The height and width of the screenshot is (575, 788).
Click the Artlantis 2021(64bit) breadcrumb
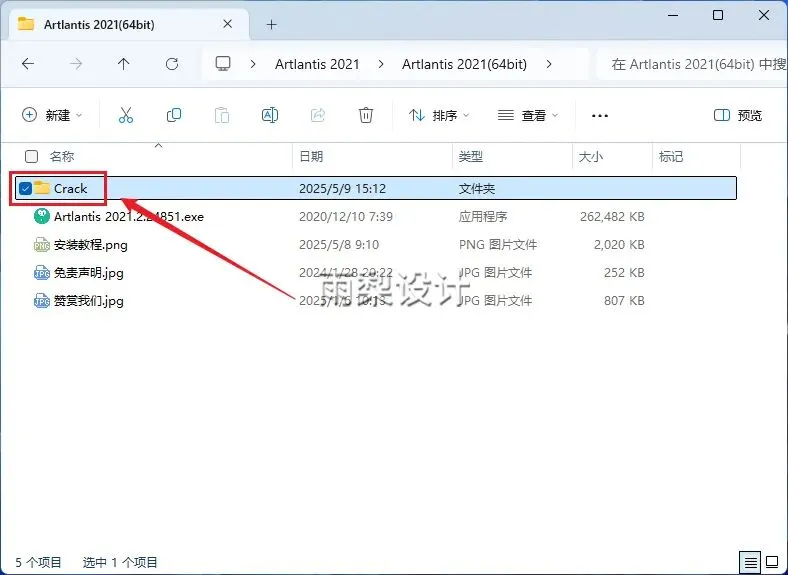464,64
